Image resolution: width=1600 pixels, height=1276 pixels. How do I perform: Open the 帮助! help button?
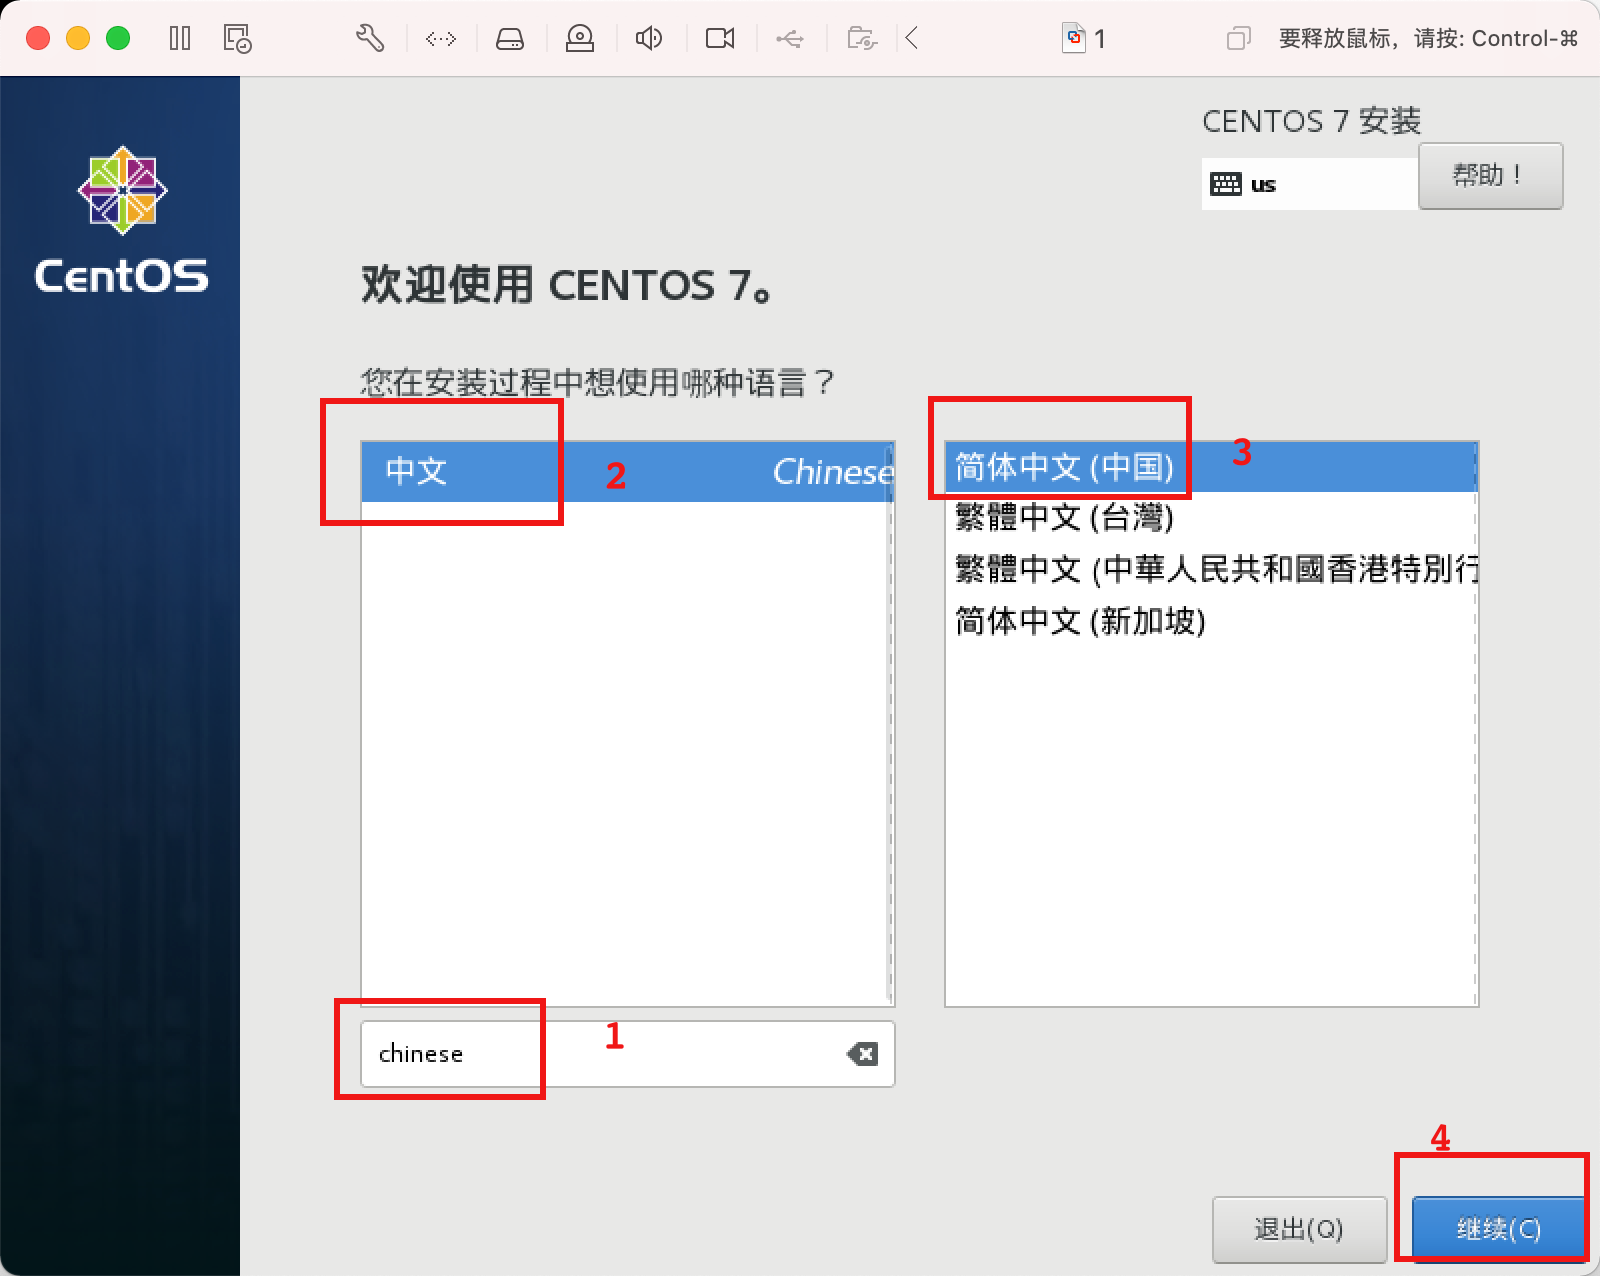click(1490, 176)
